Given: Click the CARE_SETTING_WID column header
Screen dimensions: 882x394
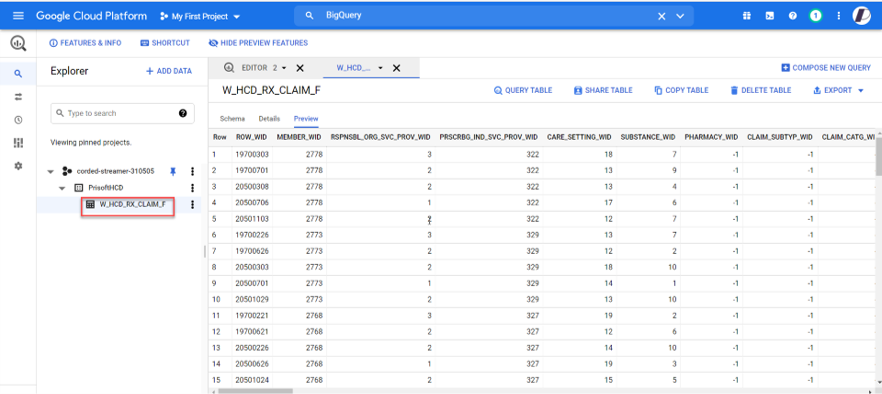Looking at the screenshot, I should tap(579, 137).
